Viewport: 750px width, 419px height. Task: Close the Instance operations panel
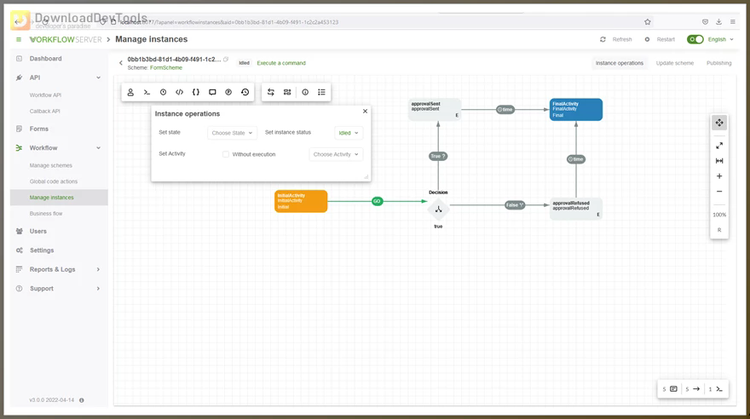[365, 111]
